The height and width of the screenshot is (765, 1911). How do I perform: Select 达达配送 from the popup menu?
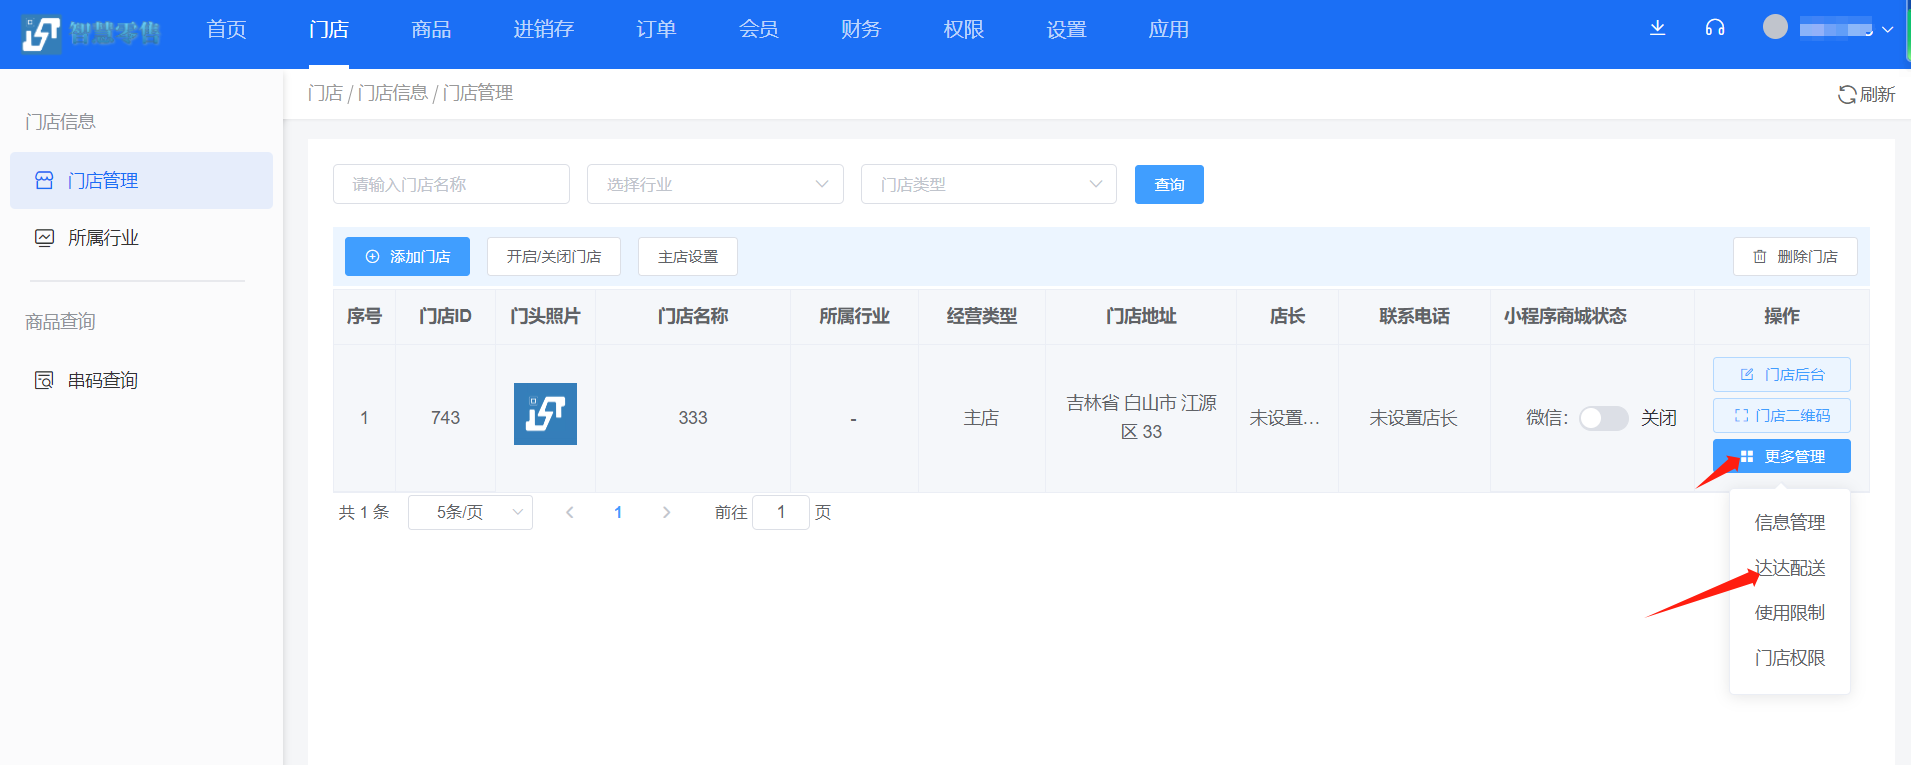click(1789, 568)
